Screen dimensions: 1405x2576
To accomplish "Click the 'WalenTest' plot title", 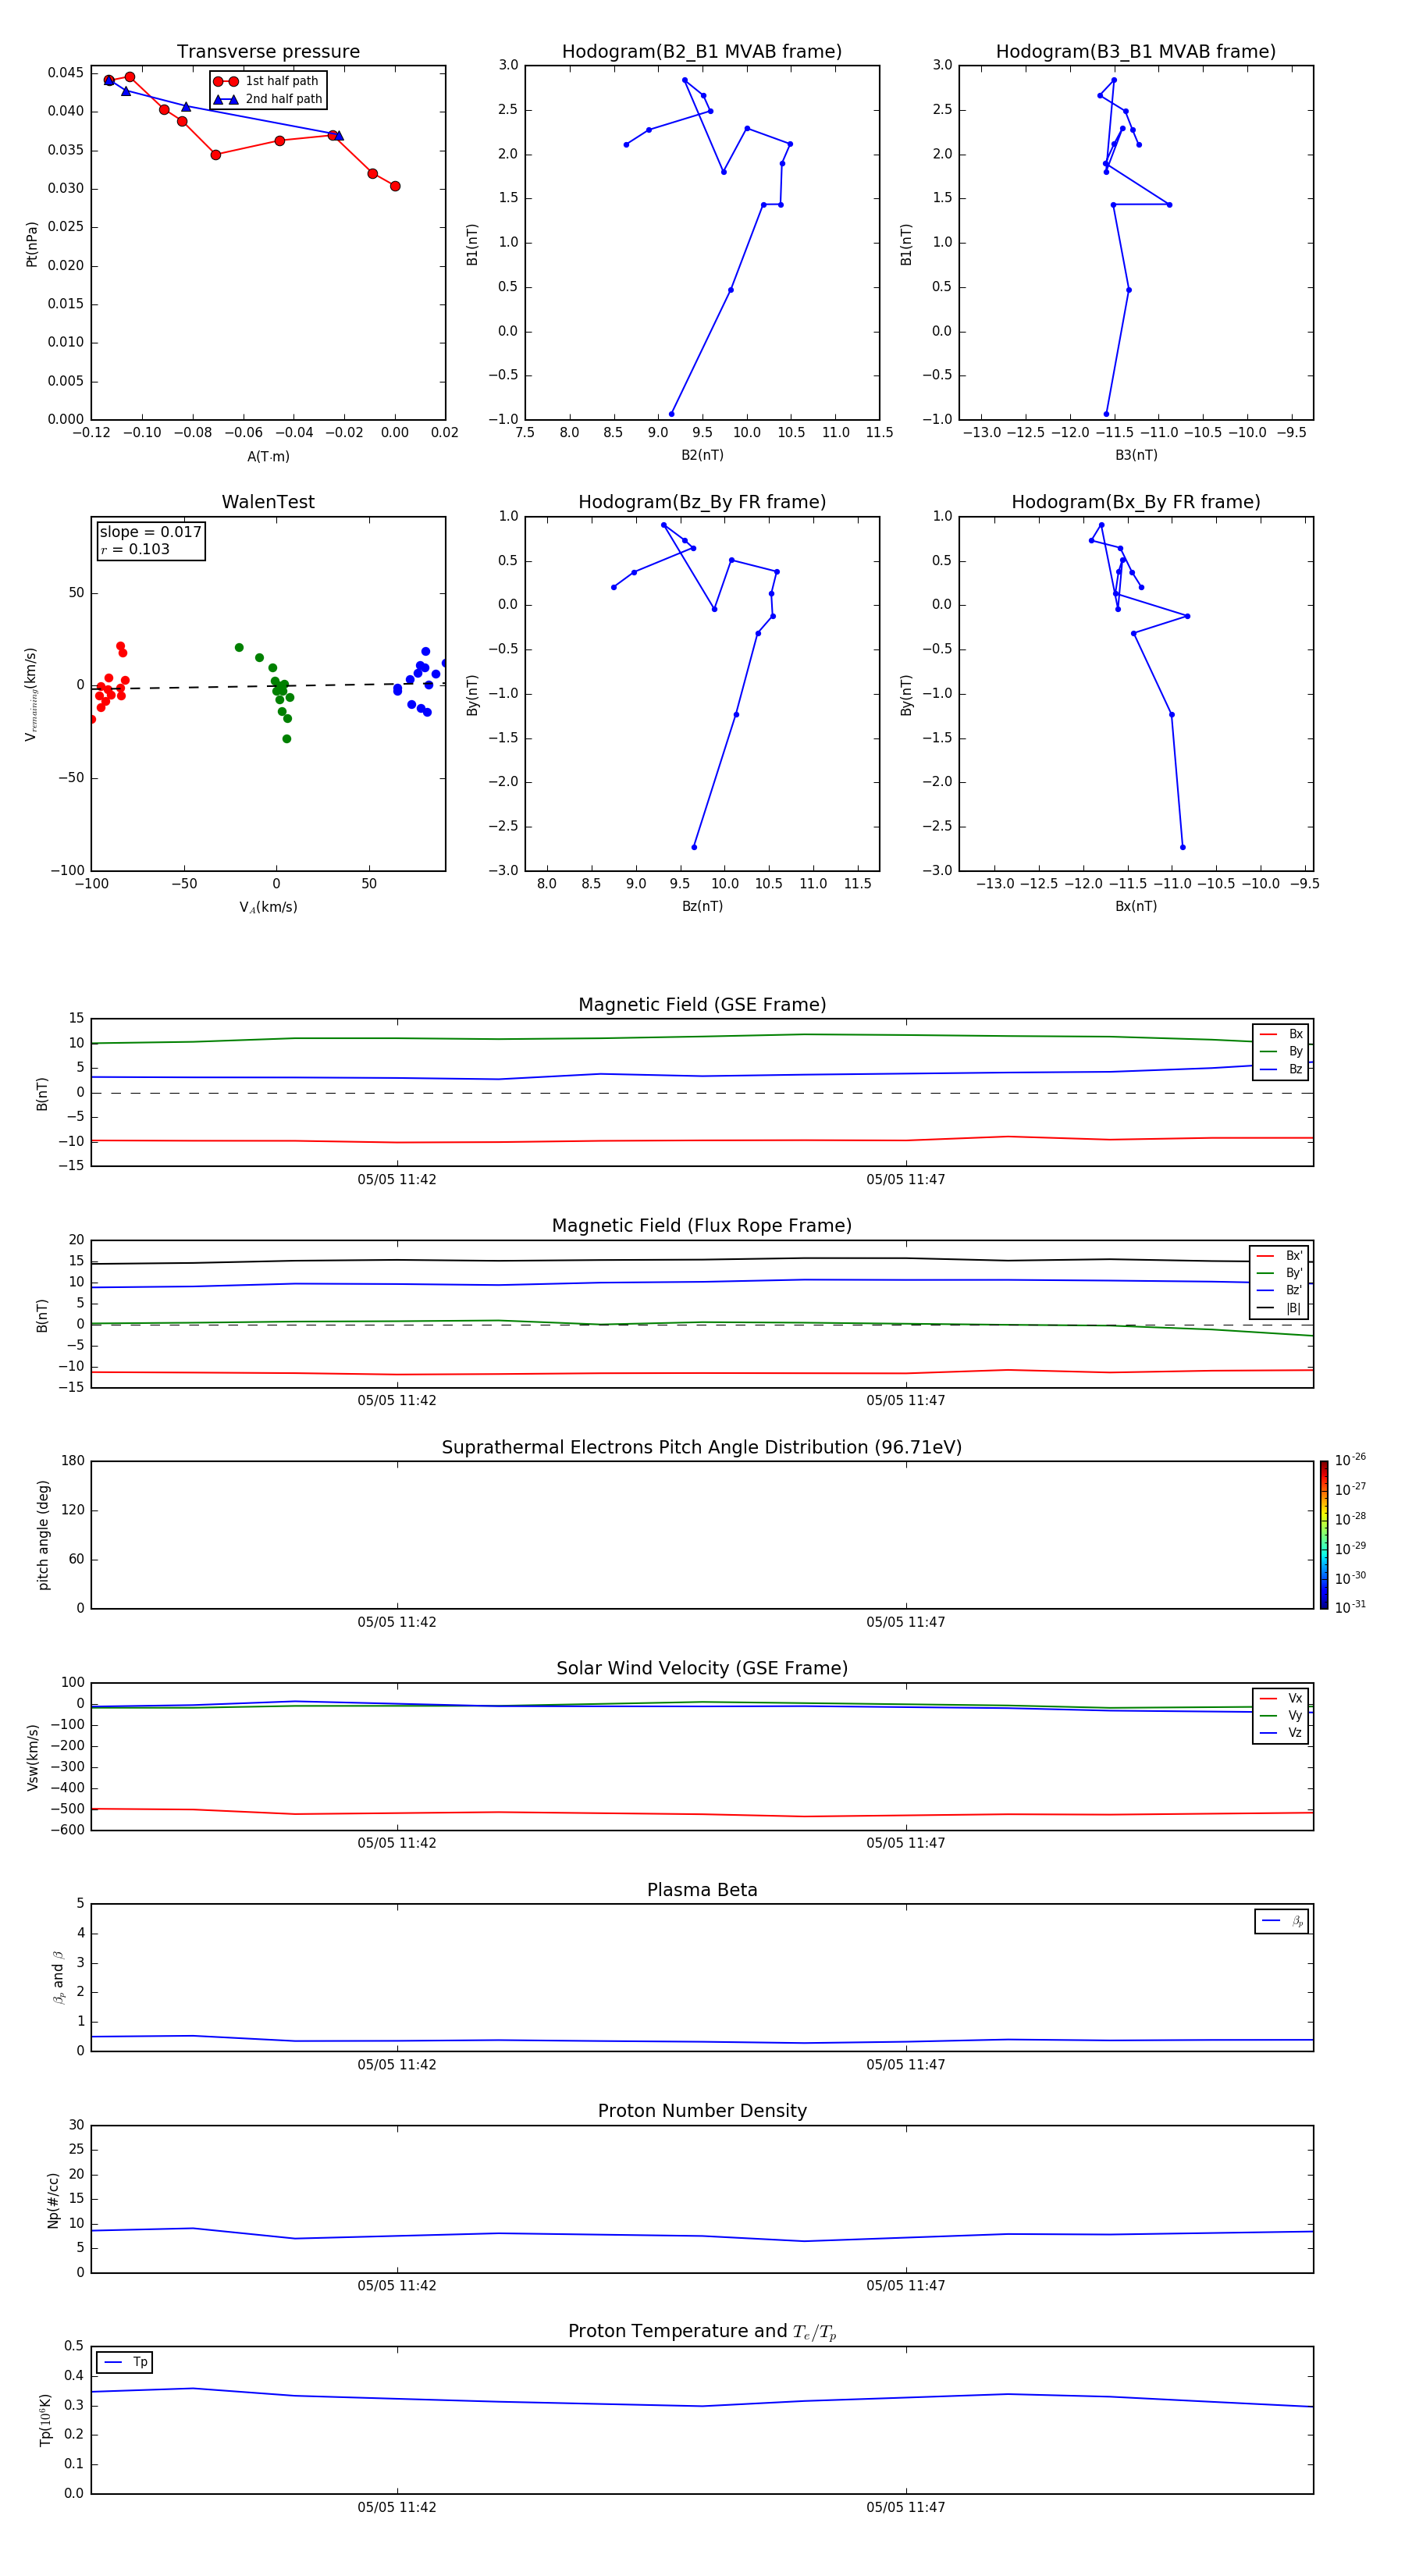I will point(268,502).
